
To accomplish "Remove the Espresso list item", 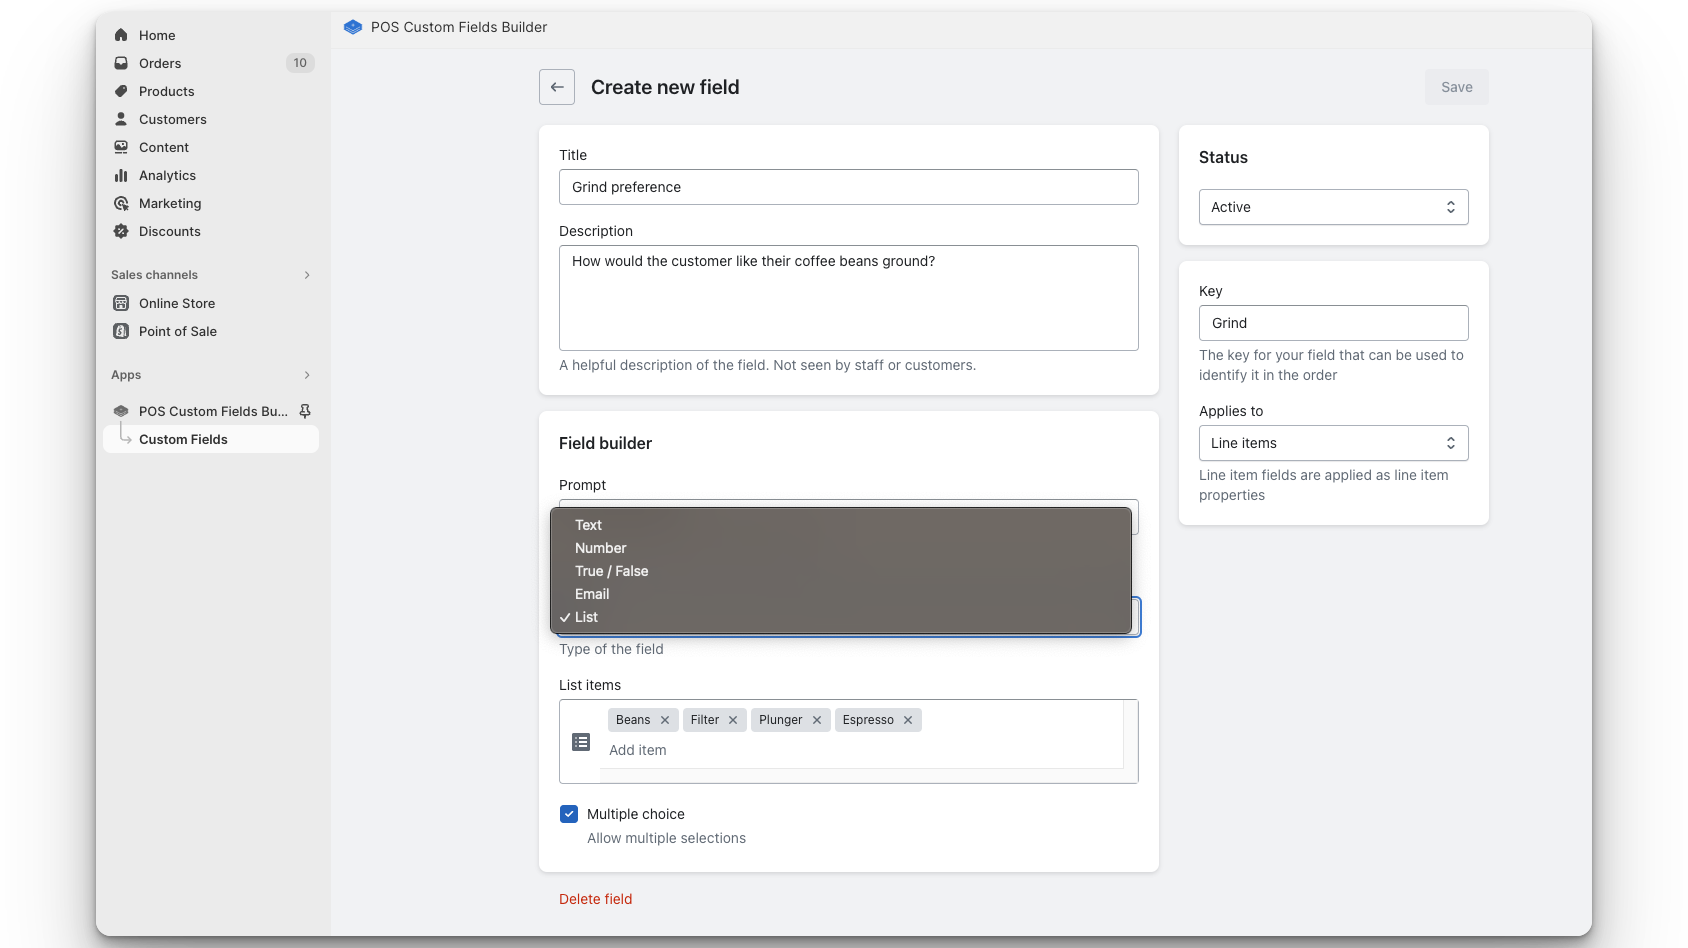I will pyautogui.click(x=907, y=719).
